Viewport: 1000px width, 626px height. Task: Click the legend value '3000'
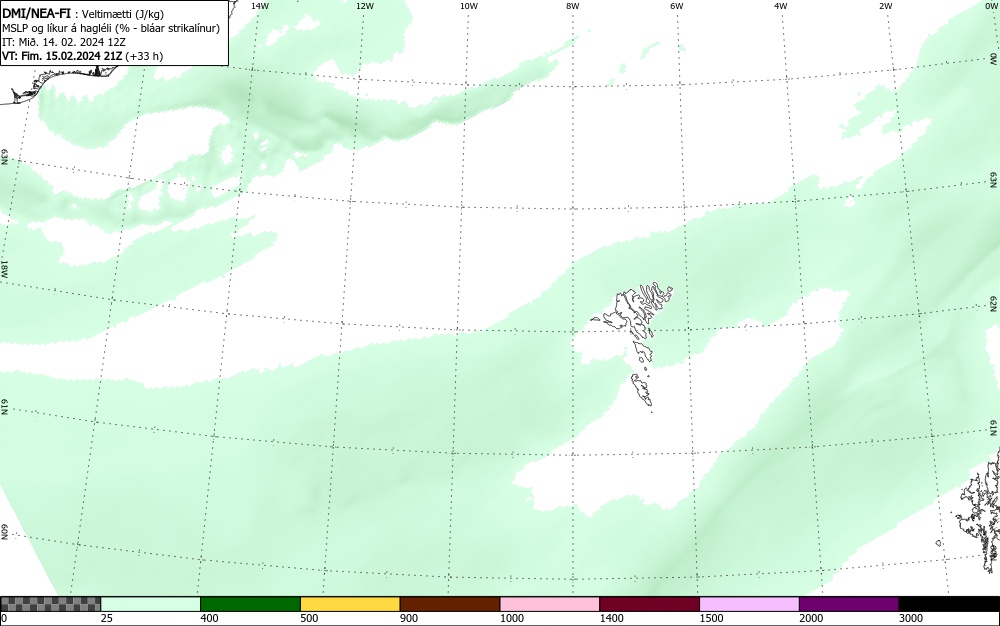[x=911, y=618]
